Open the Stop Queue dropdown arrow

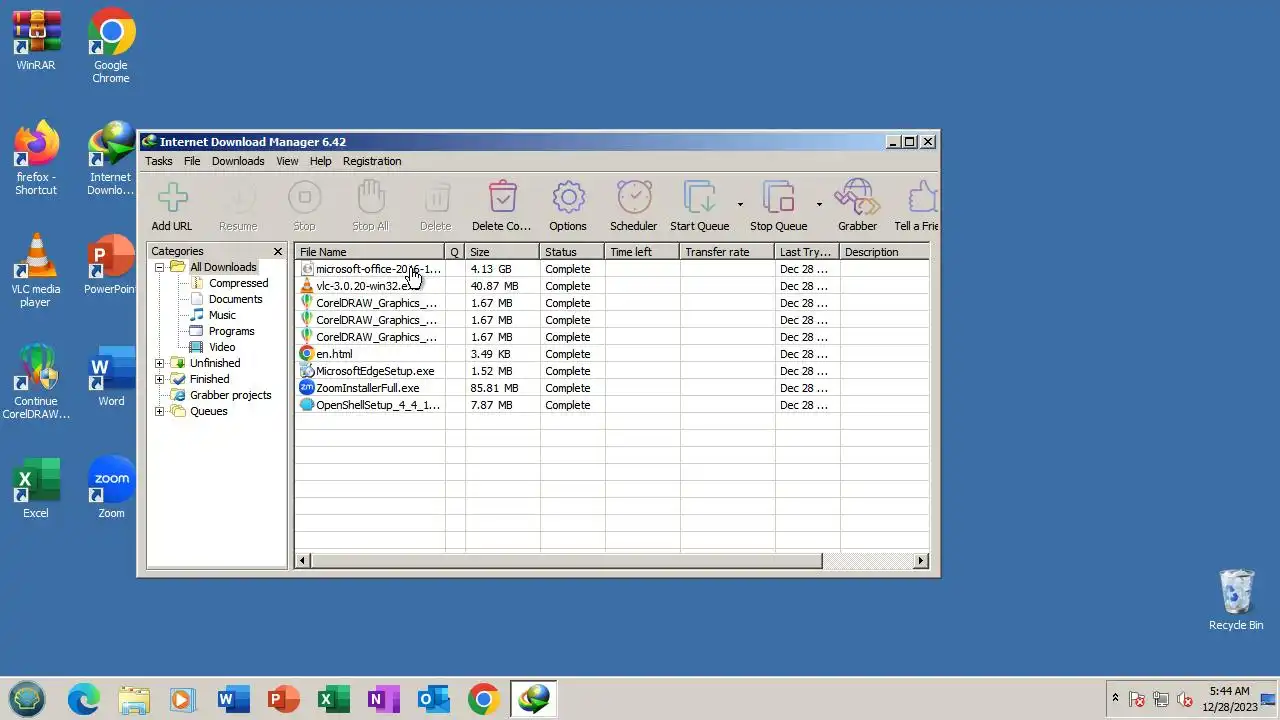(819, 205)
